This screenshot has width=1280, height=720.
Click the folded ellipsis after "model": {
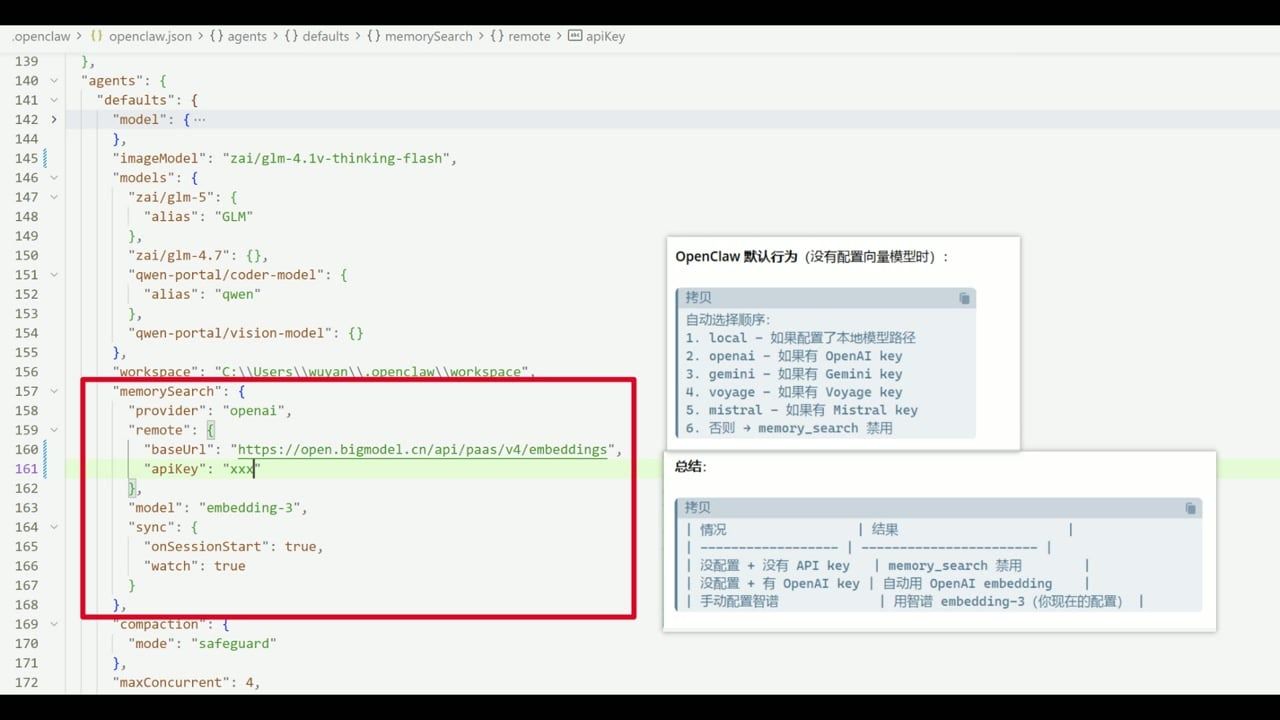click(200, 119)
